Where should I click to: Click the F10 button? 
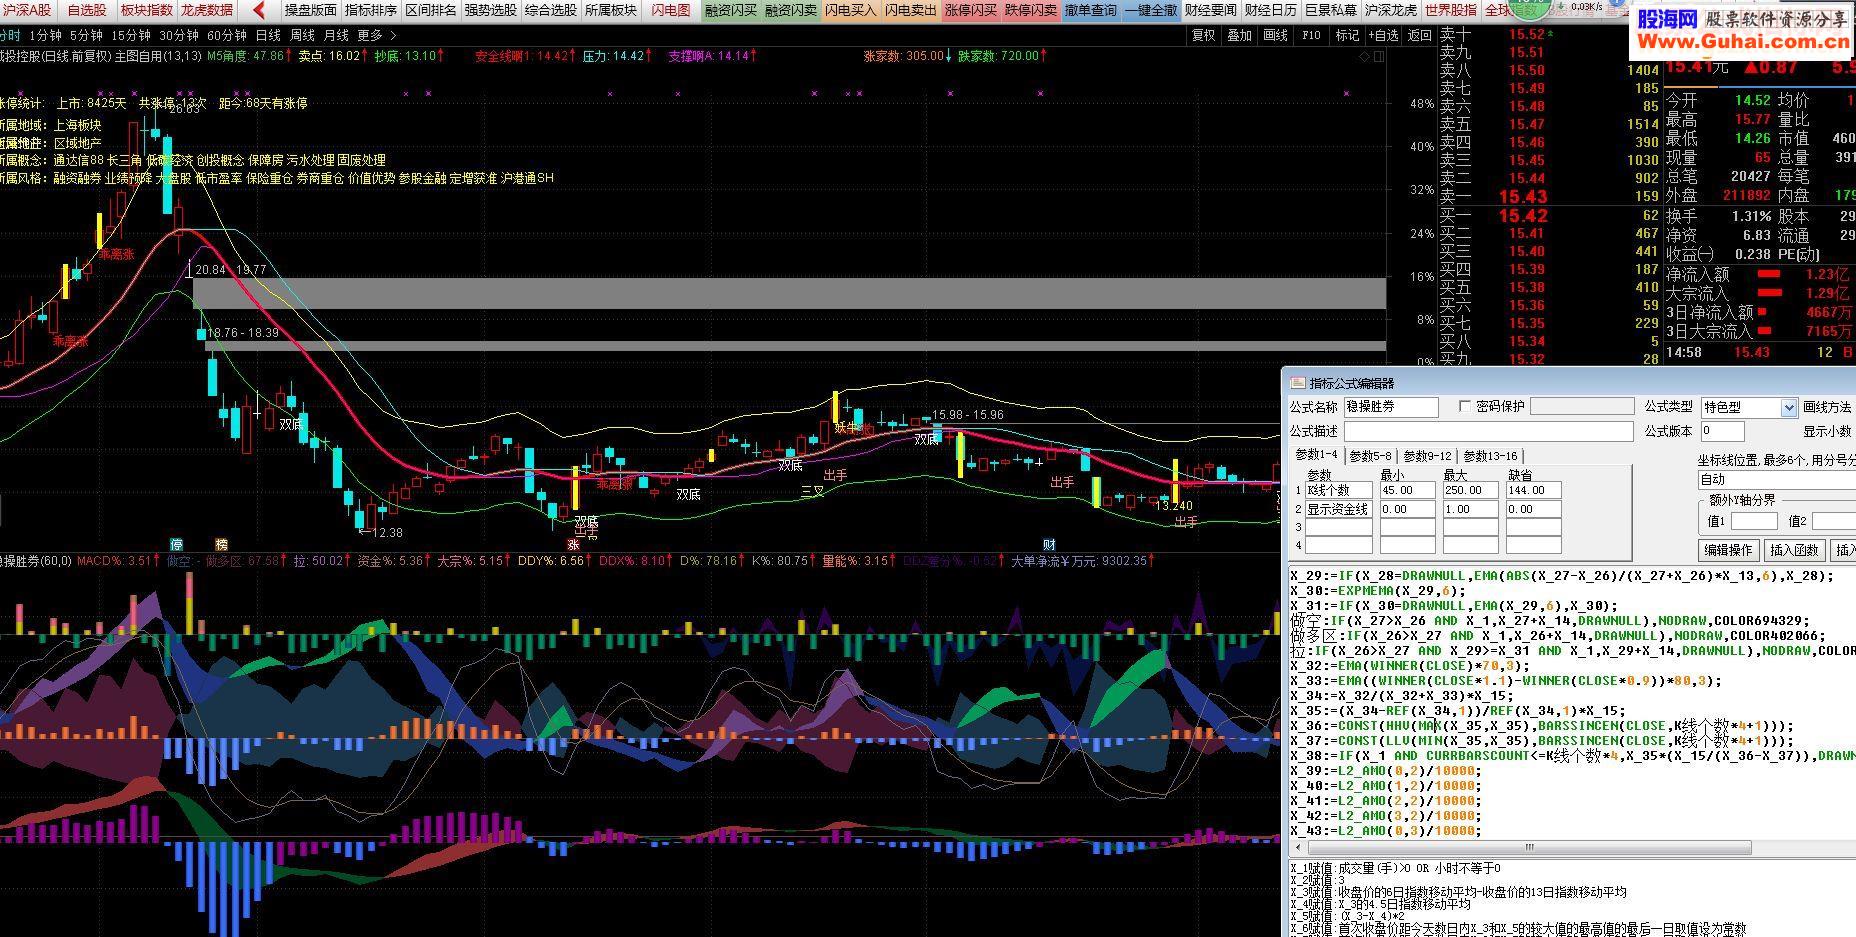coord(1311,35)
